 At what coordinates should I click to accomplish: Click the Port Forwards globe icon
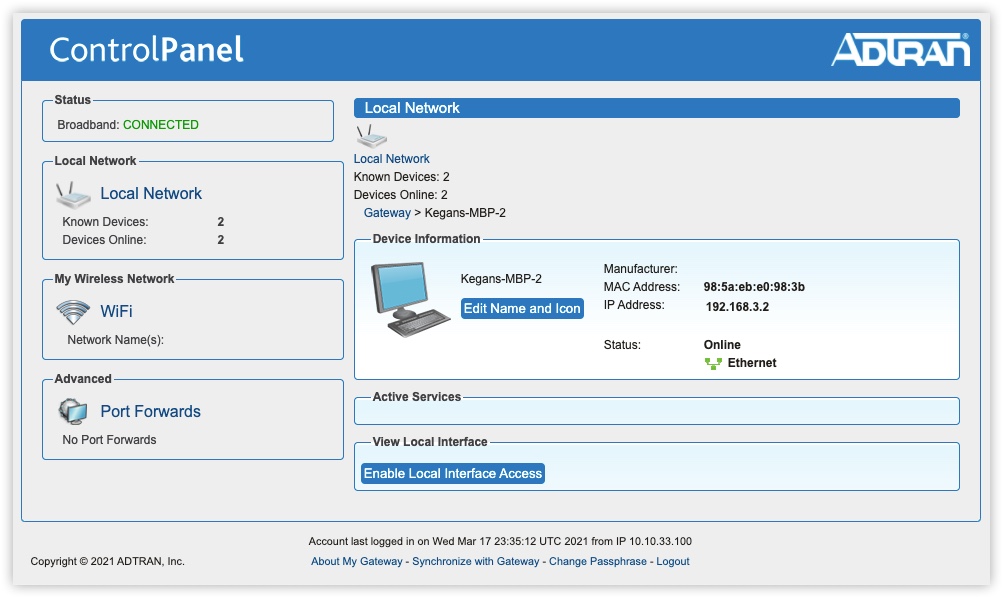pos(73,411)
